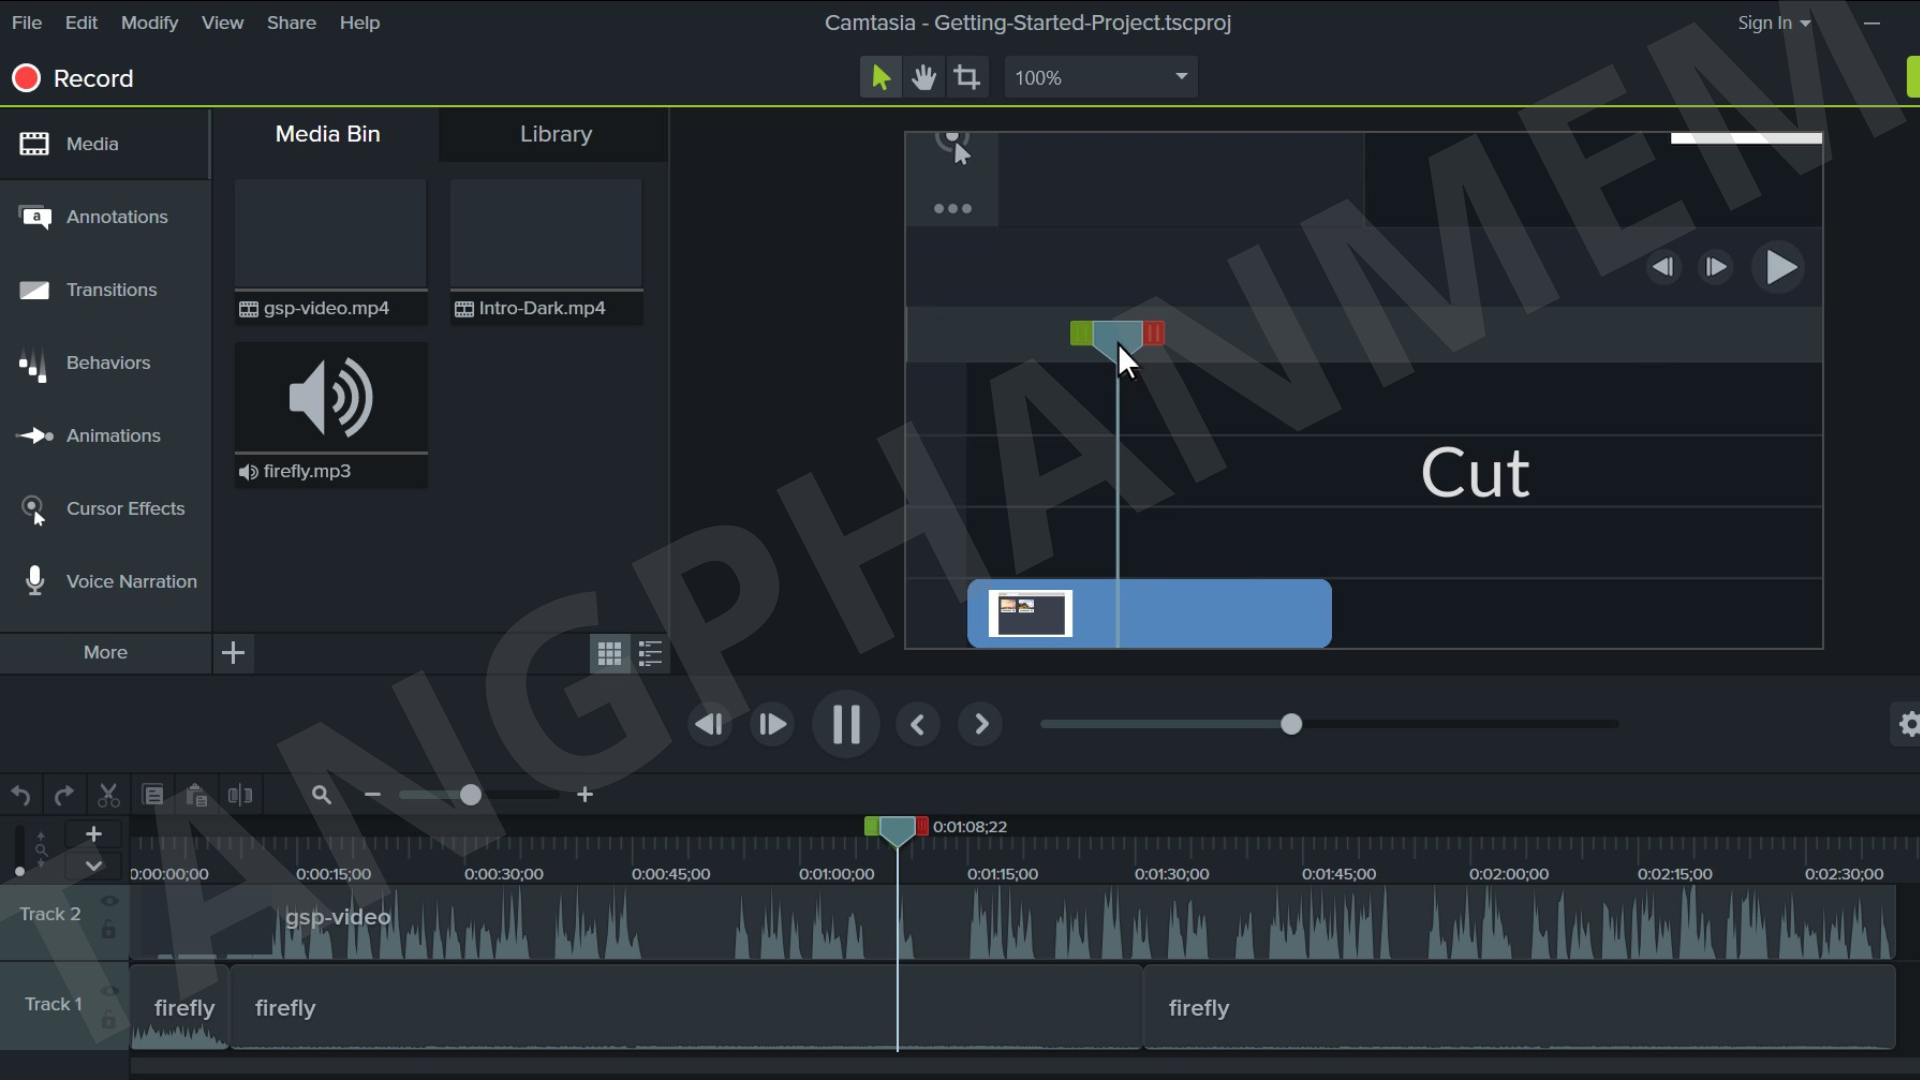Open the Voice Narration panel

click(105, 582)
